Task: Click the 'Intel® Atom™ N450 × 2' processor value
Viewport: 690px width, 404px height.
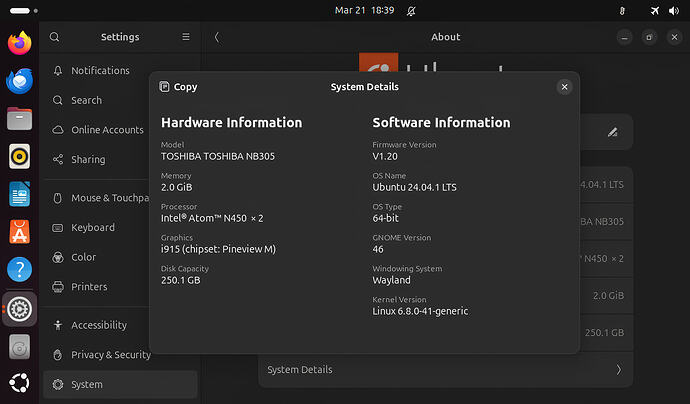Action: point(212,218)
